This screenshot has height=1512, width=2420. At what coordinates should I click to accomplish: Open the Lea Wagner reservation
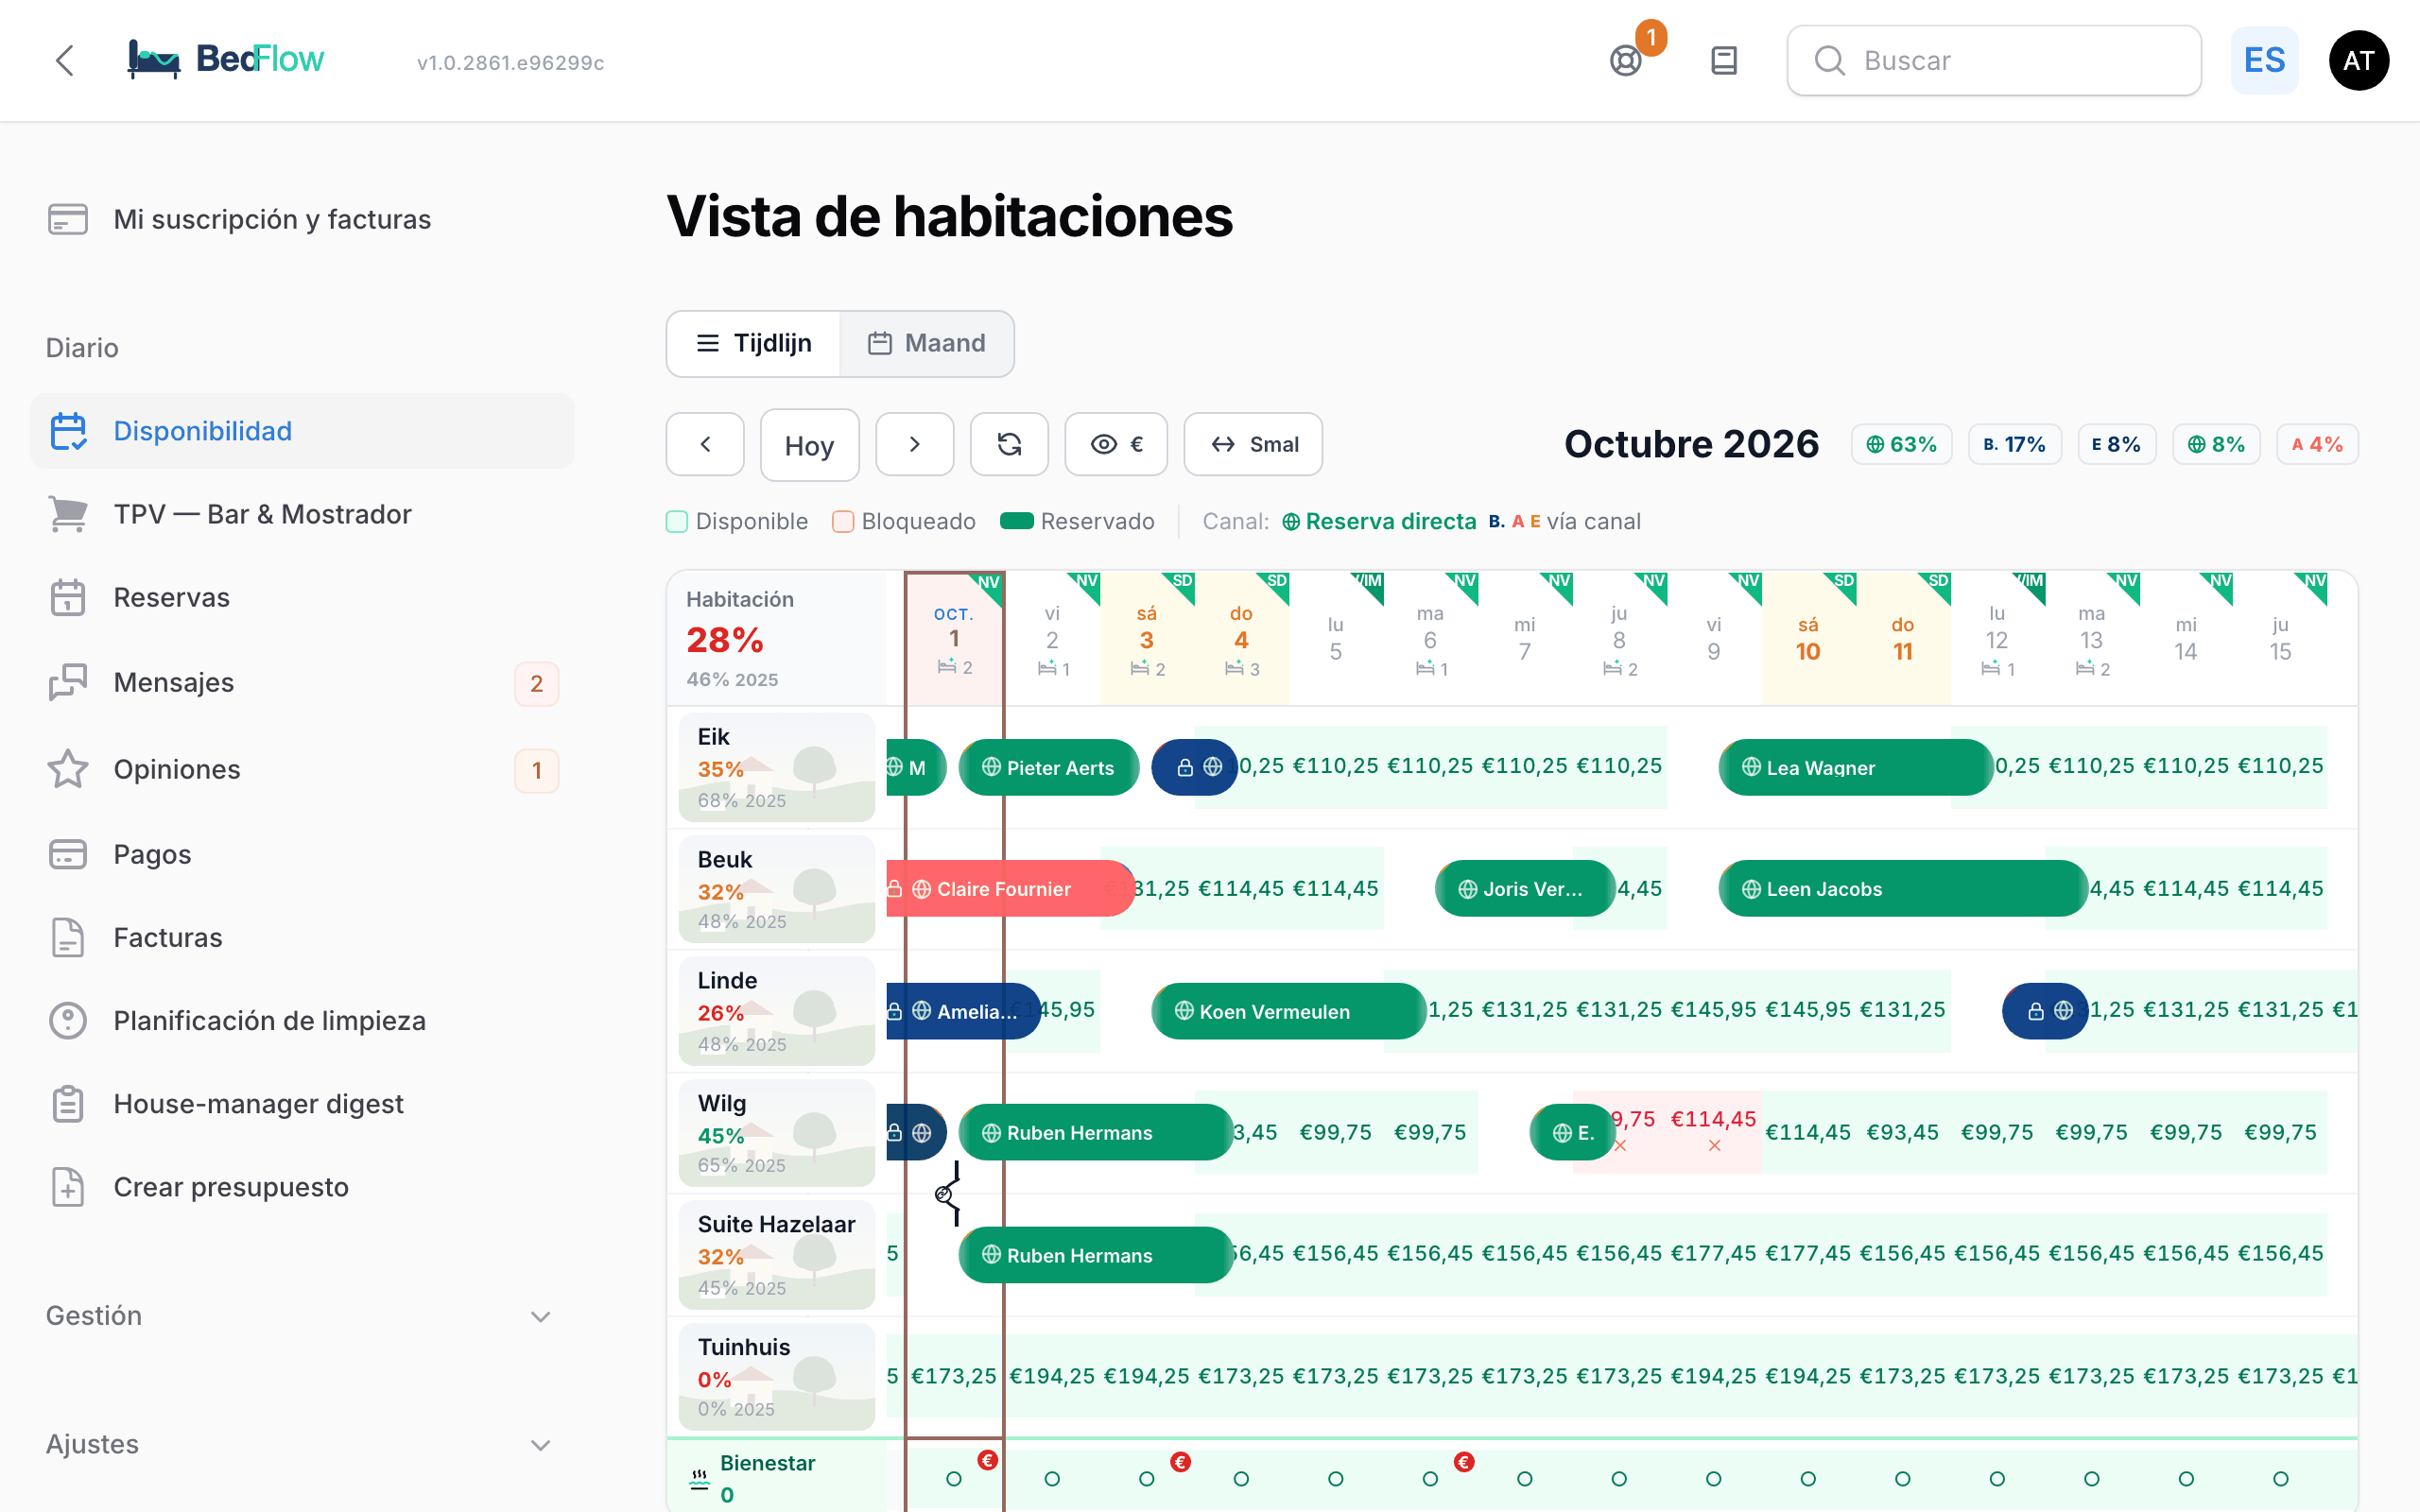(1856, 767)
